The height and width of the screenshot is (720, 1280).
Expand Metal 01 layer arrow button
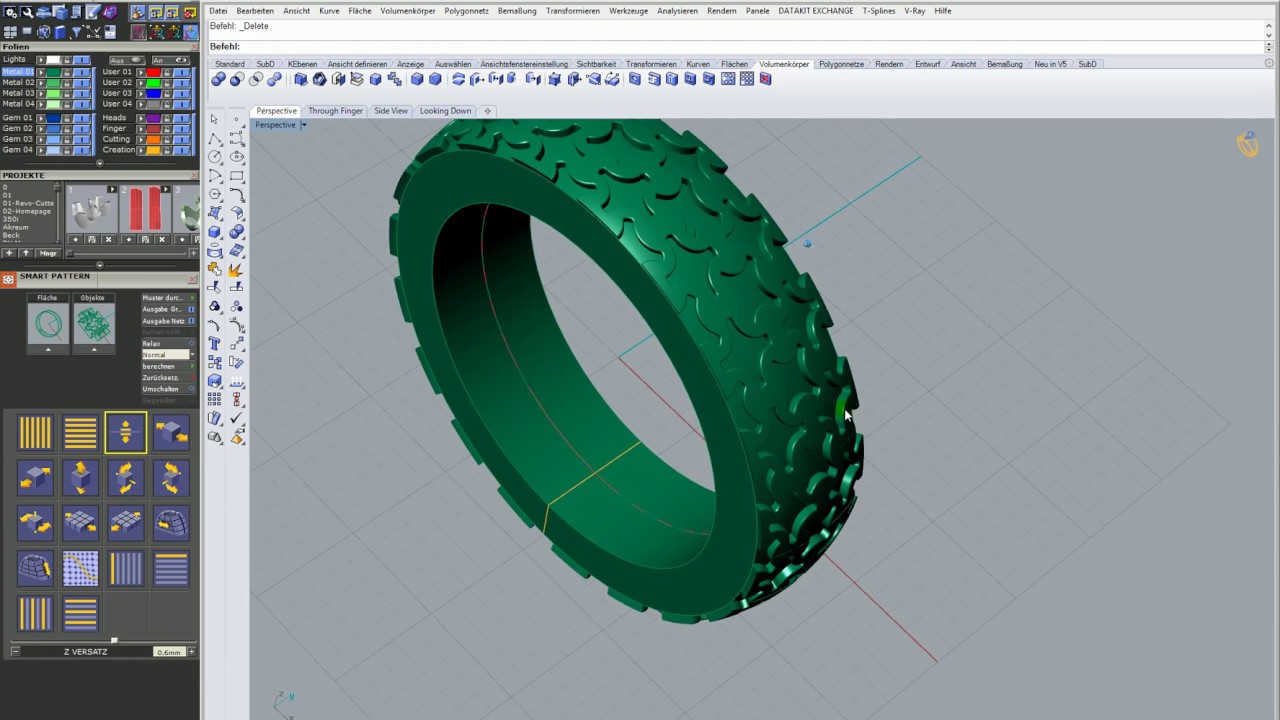coord(41,72)
